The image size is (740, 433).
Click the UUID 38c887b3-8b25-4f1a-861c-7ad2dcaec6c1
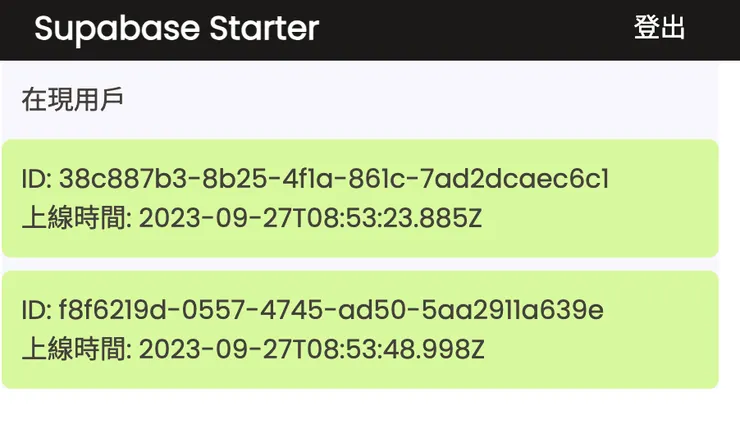click(x=335, y=180)
